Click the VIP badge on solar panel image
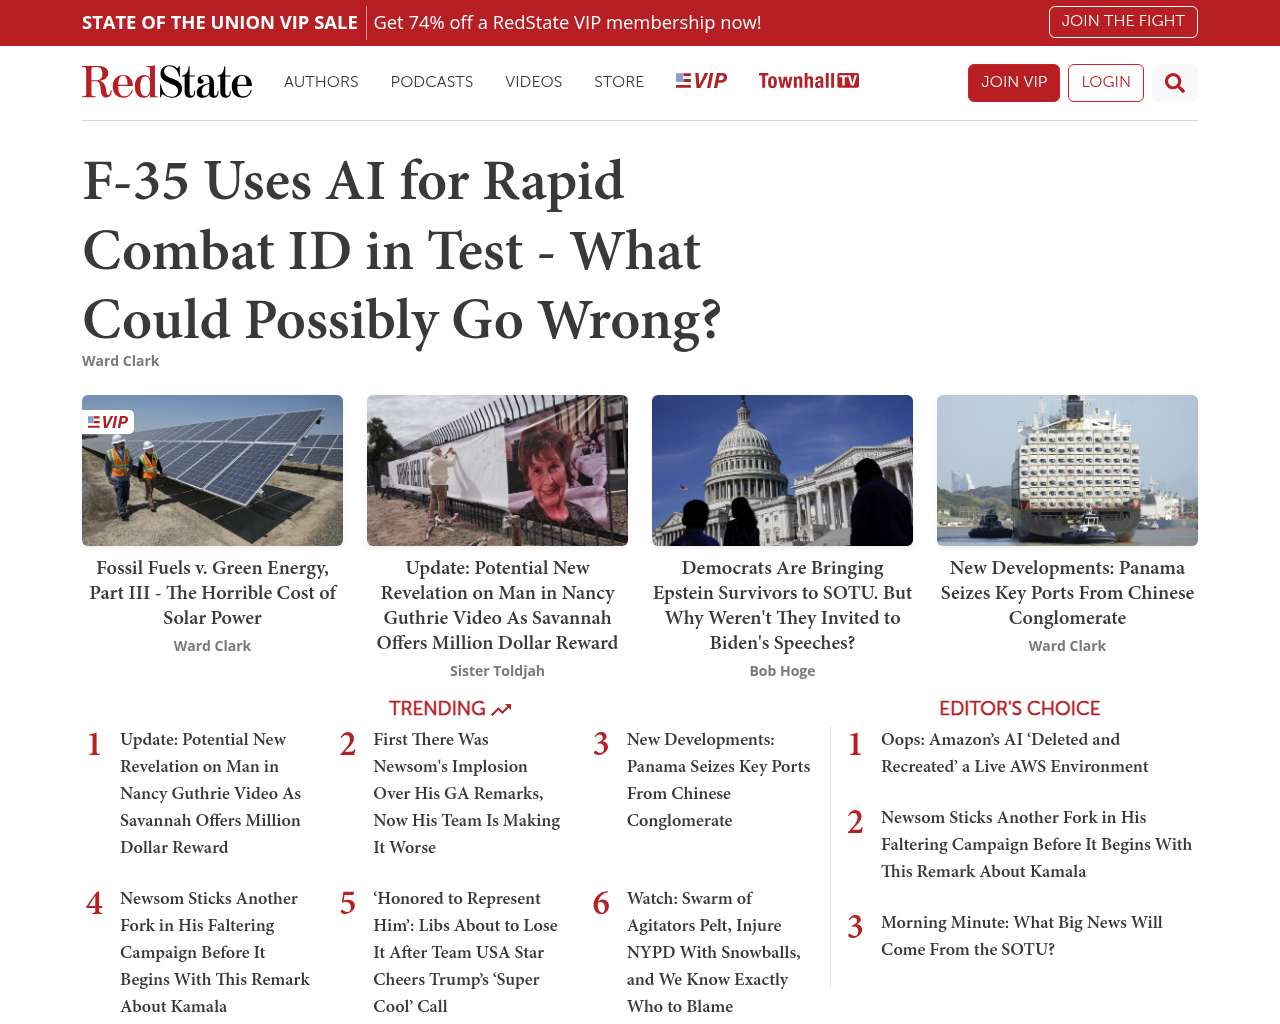Screen dimensions: 1280x1024 108,422
